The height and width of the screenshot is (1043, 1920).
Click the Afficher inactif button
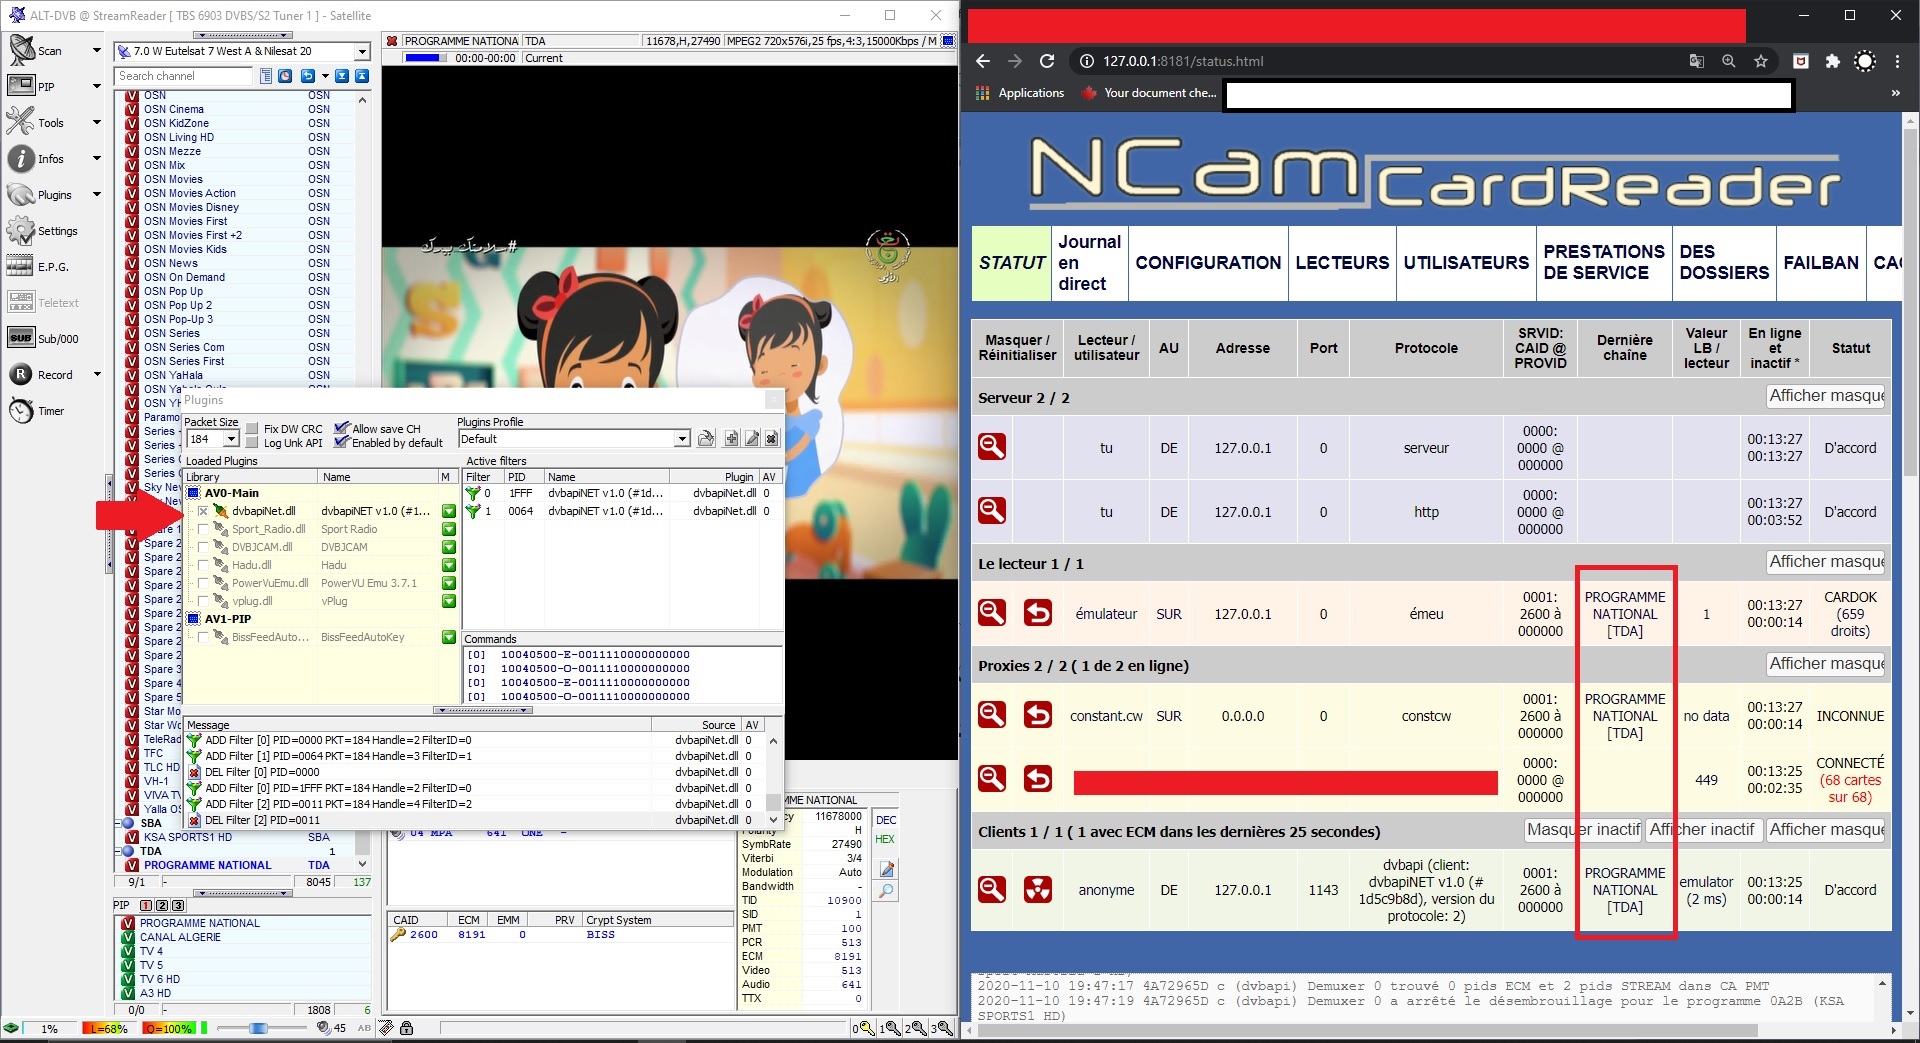(x=1702, y=830)
